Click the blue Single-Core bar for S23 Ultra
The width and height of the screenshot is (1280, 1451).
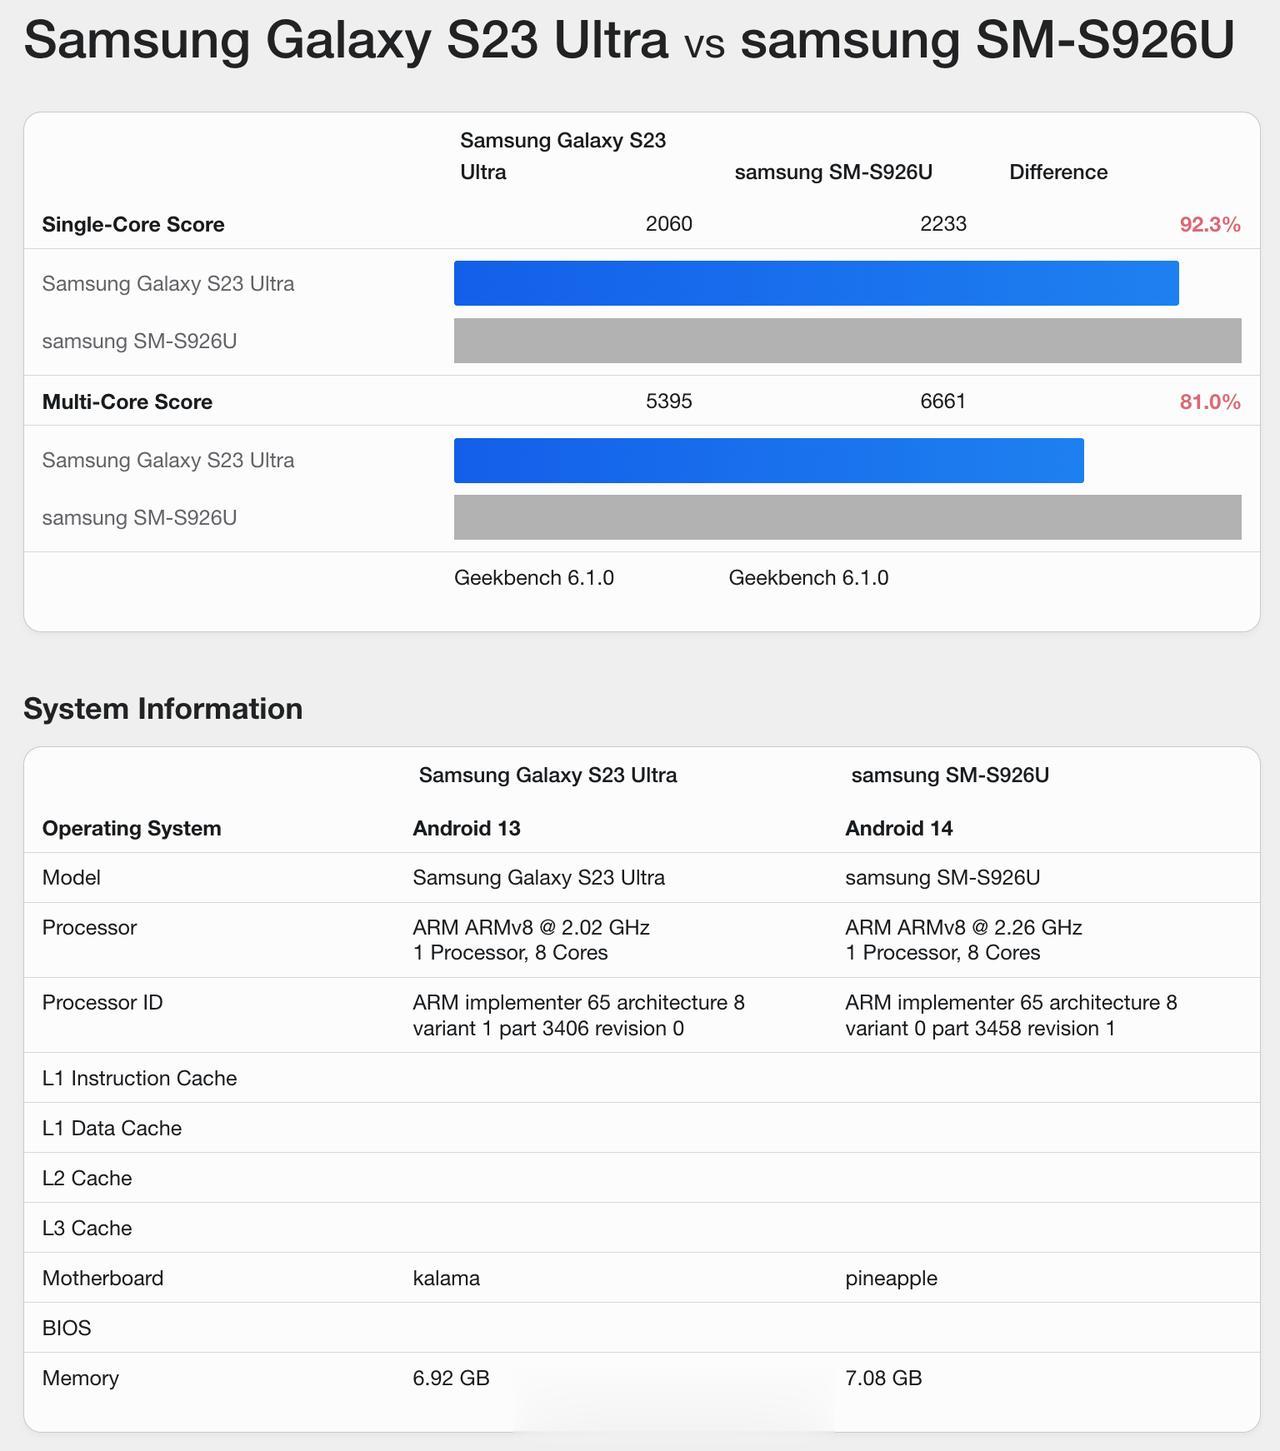(816, 283)
